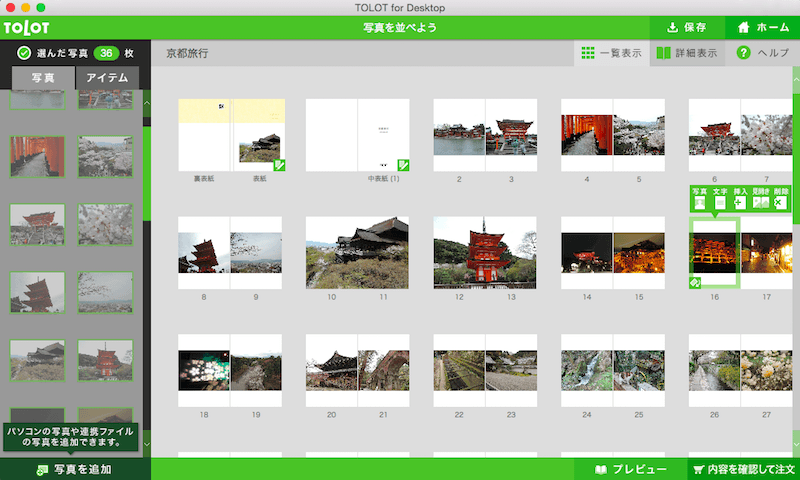Switch to 詳細表示 detail view
The image size is (800, 480).
(687, 53)
